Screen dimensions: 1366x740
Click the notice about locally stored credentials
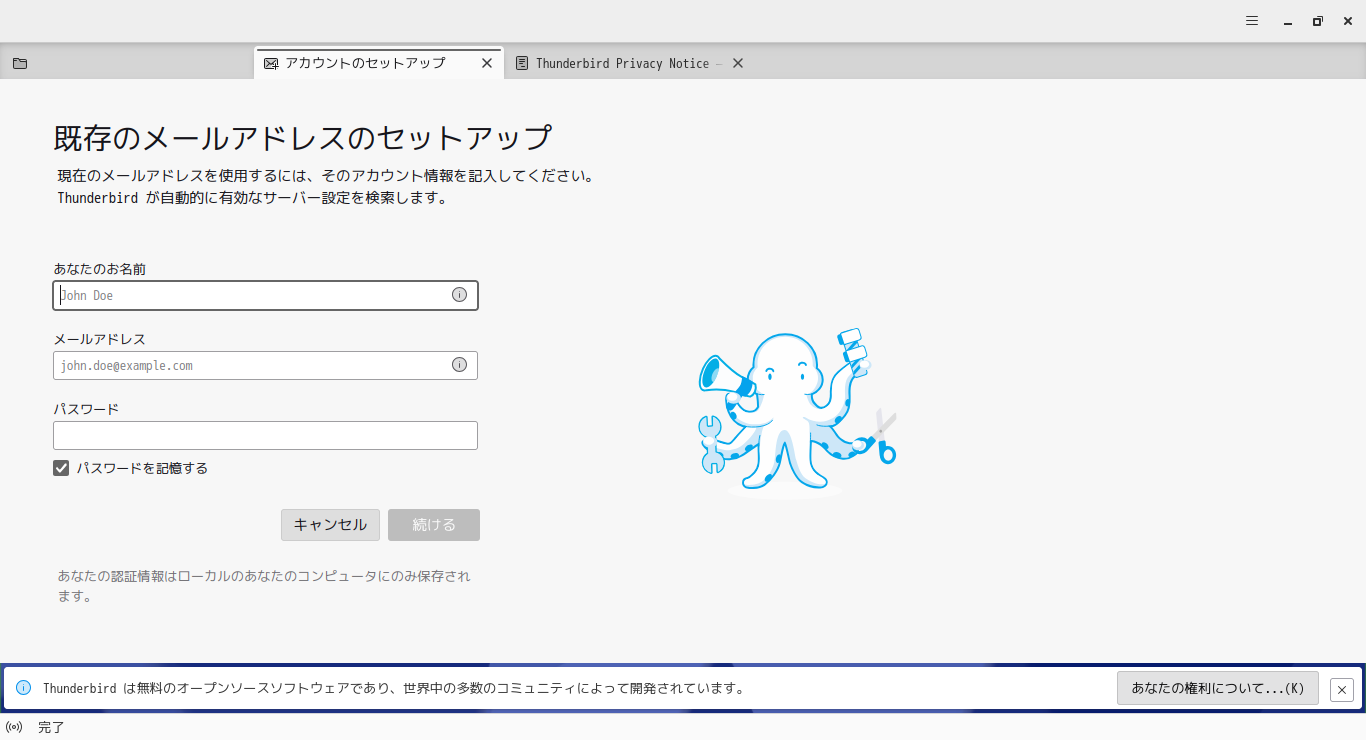point(264,586)
